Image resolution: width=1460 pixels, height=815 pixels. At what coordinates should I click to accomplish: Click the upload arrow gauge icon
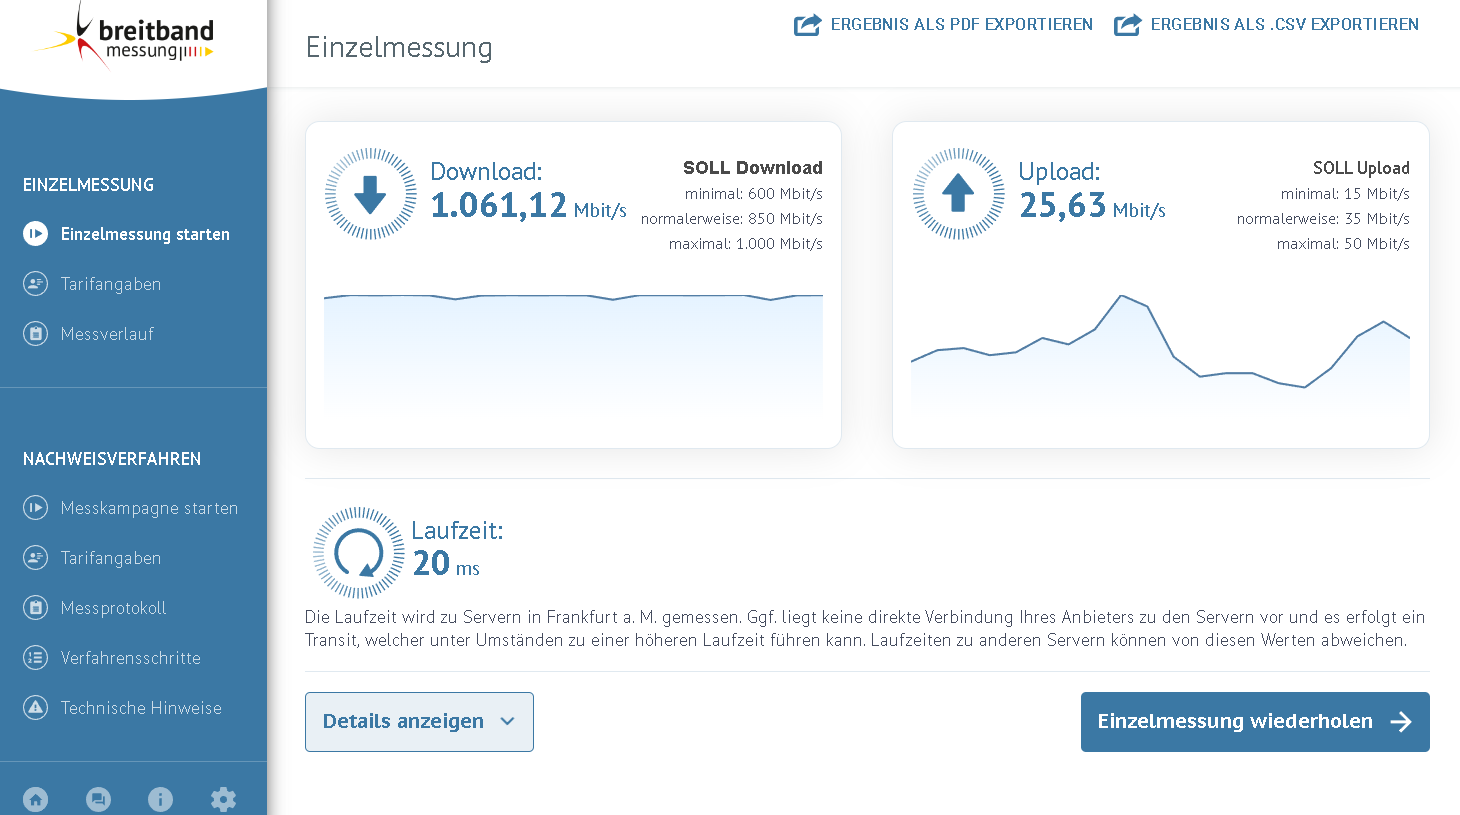click(x=958, y=194)
